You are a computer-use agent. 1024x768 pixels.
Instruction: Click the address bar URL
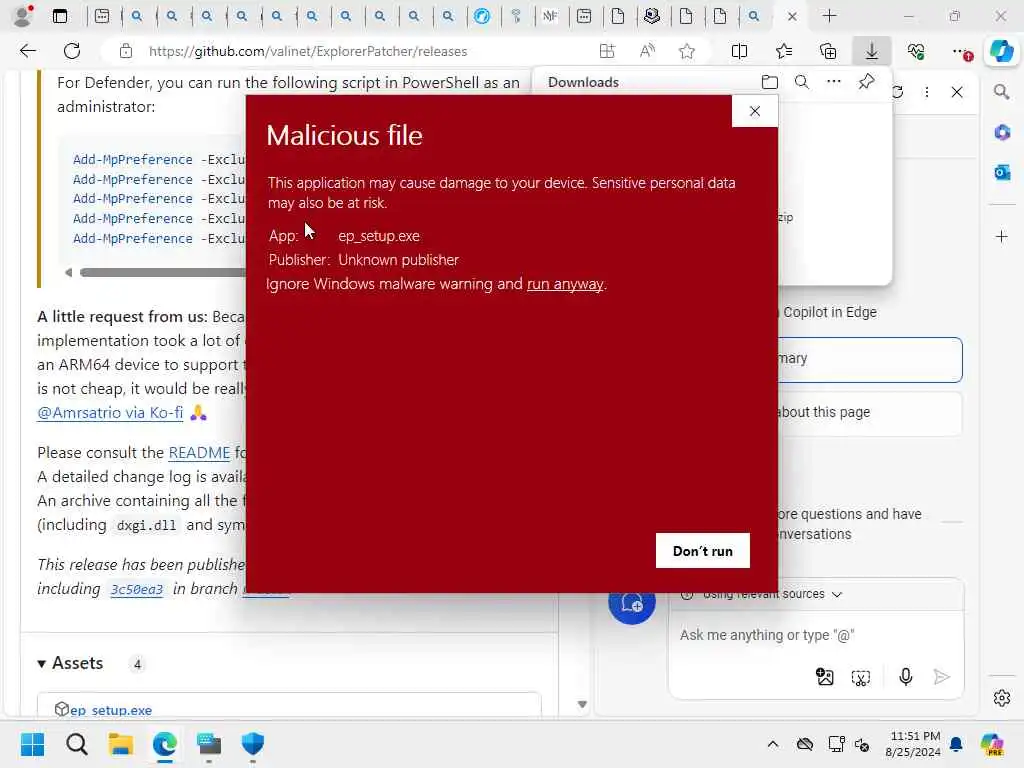tap(308, 51)
